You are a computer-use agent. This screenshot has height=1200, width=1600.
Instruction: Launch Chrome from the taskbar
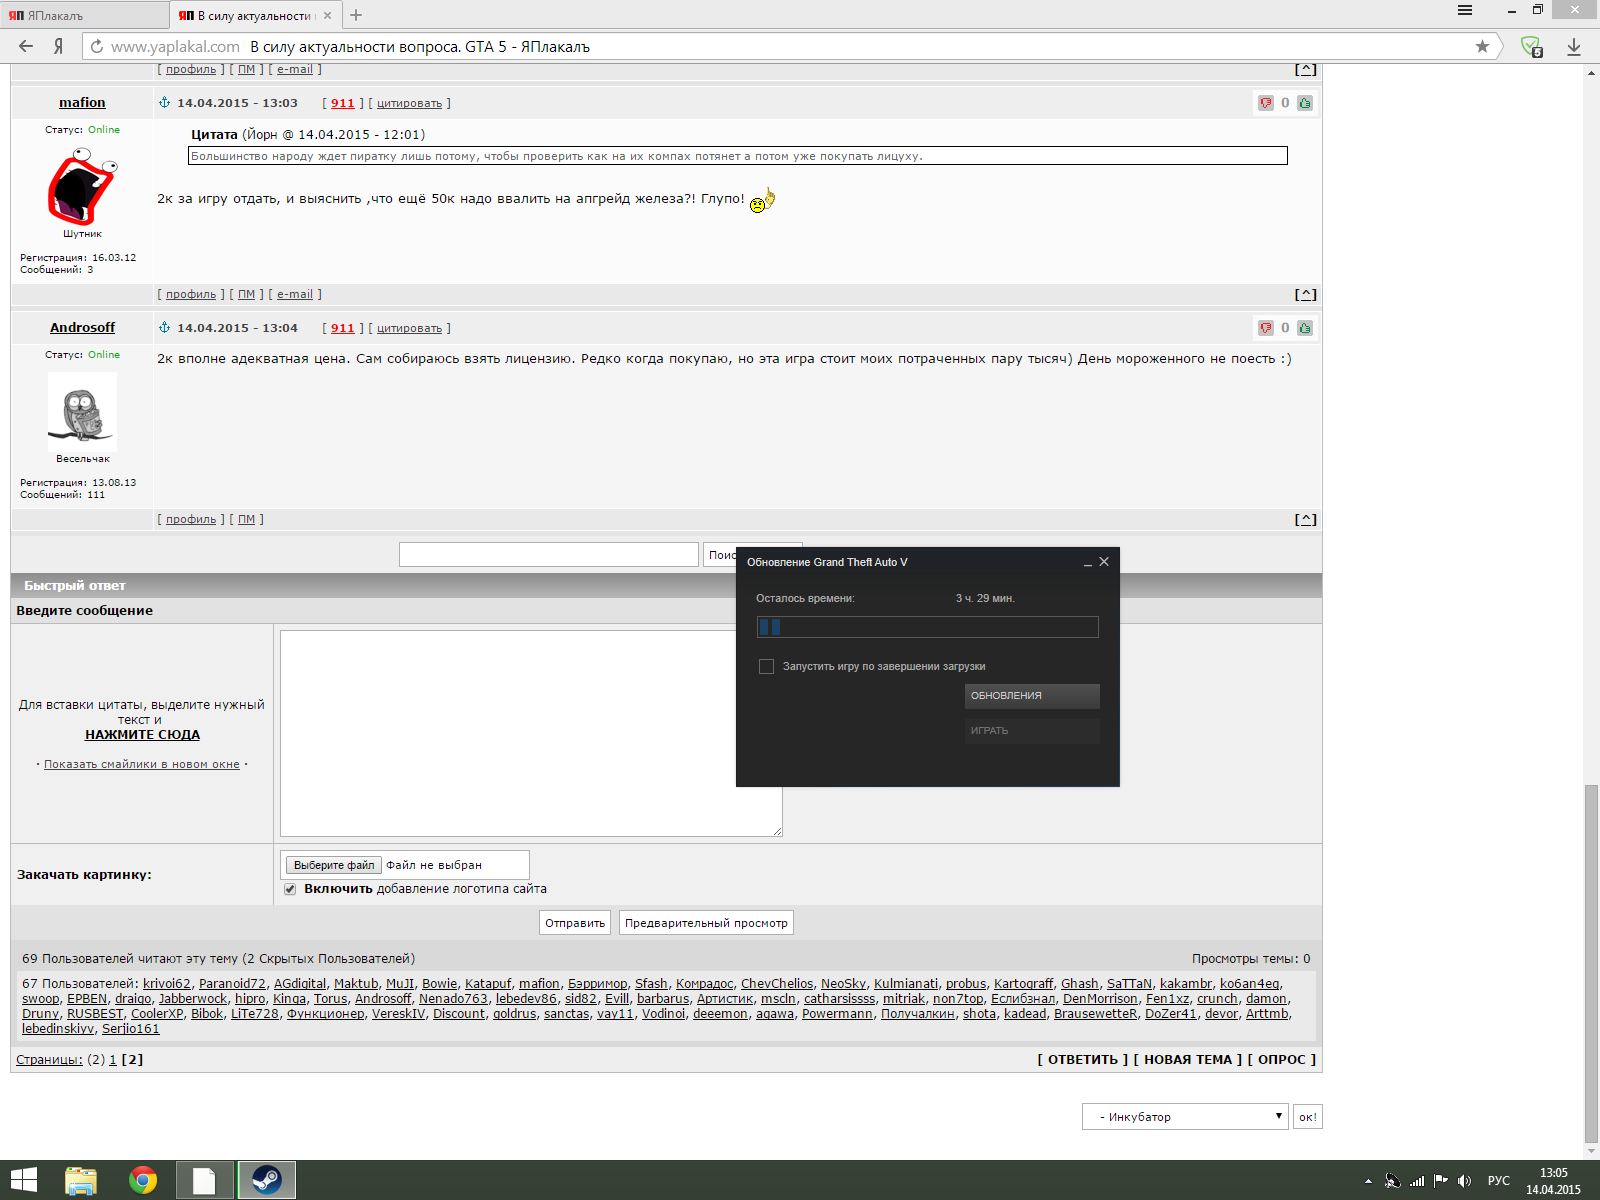point(143,1181)
